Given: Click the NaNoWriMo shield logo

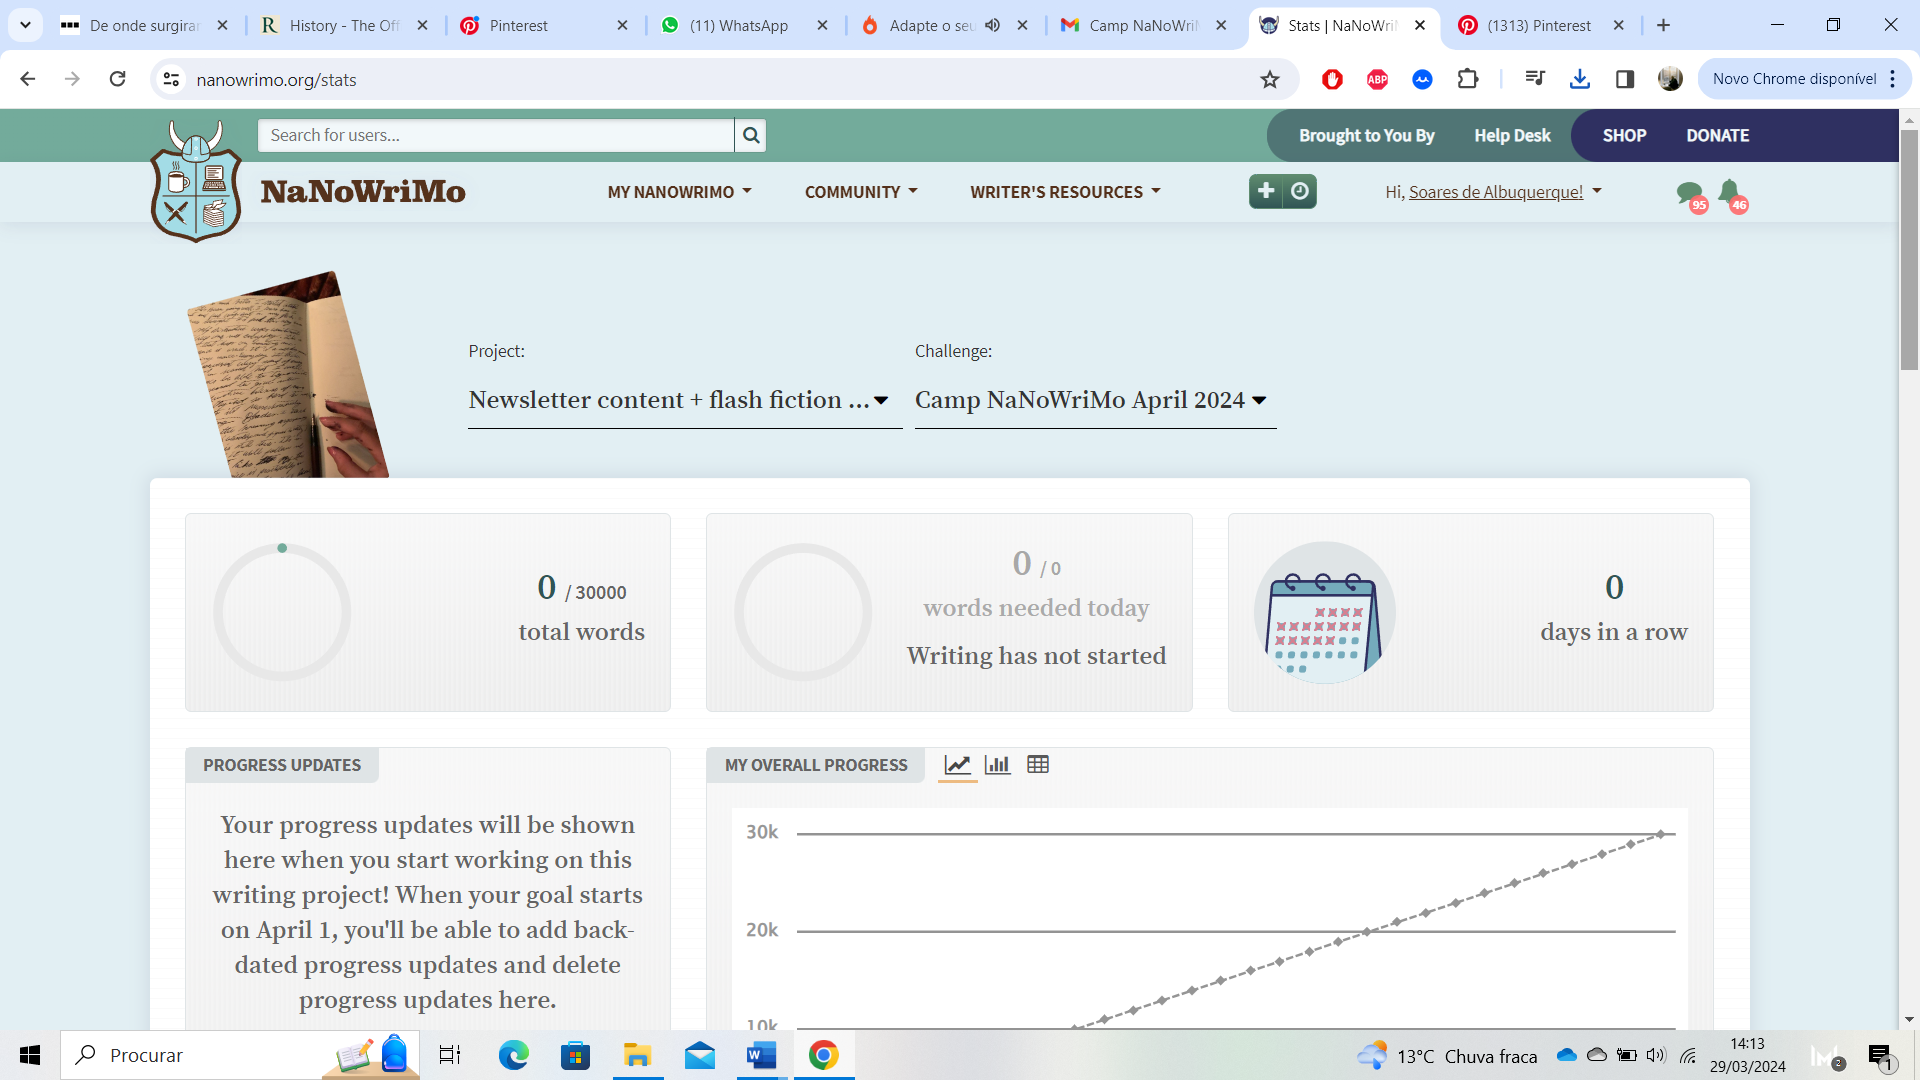Looking at the screenshot, I should [x=196, y=181].
